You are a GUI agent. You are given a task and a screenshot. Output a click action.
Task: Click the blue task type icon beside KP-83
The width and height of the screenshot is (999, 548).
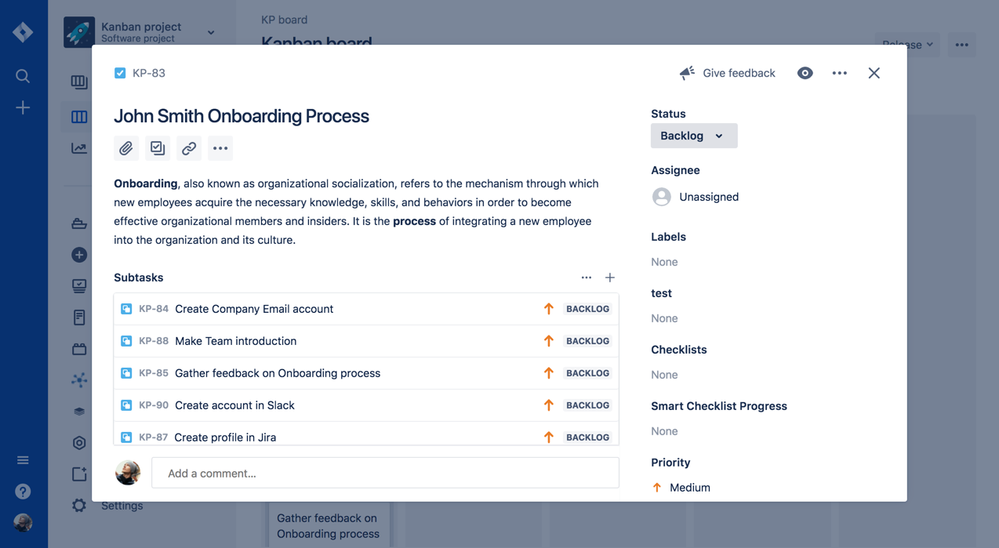120,73
